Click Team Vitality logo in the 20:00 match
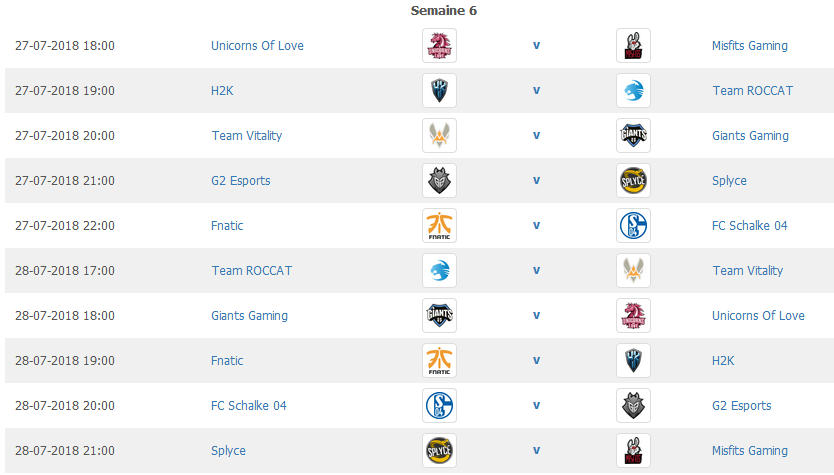The width and height of the screenshot is (834, 475). (439, 136)
